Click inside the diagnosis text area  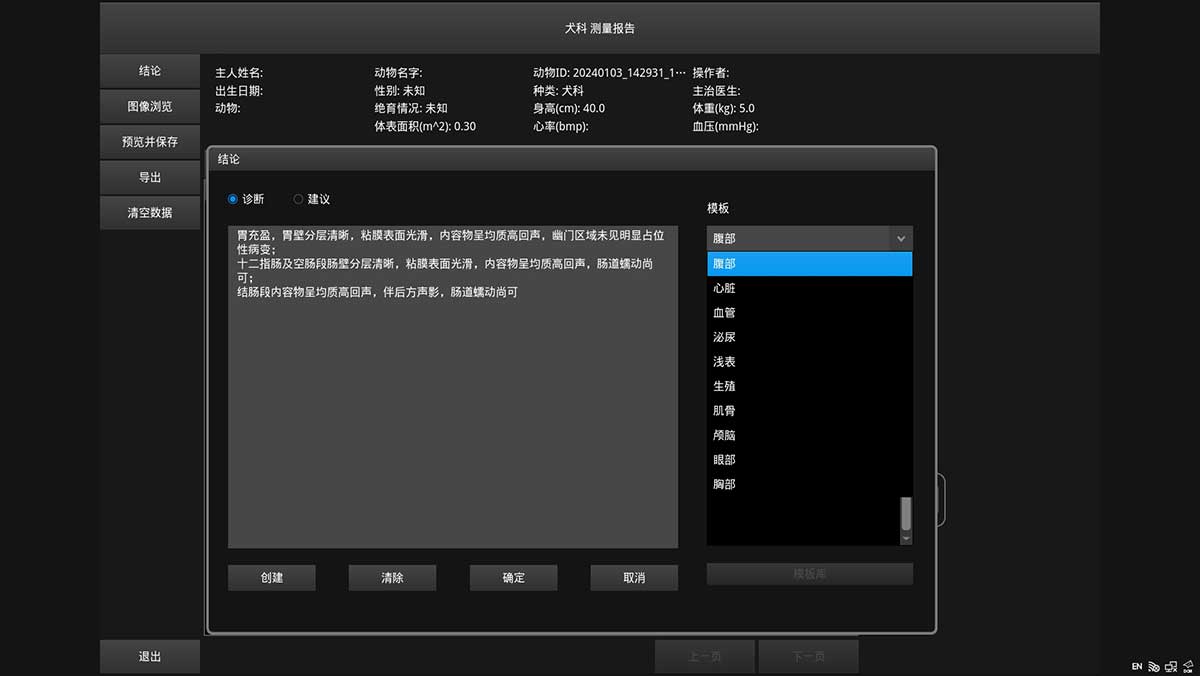pos(452,420)
